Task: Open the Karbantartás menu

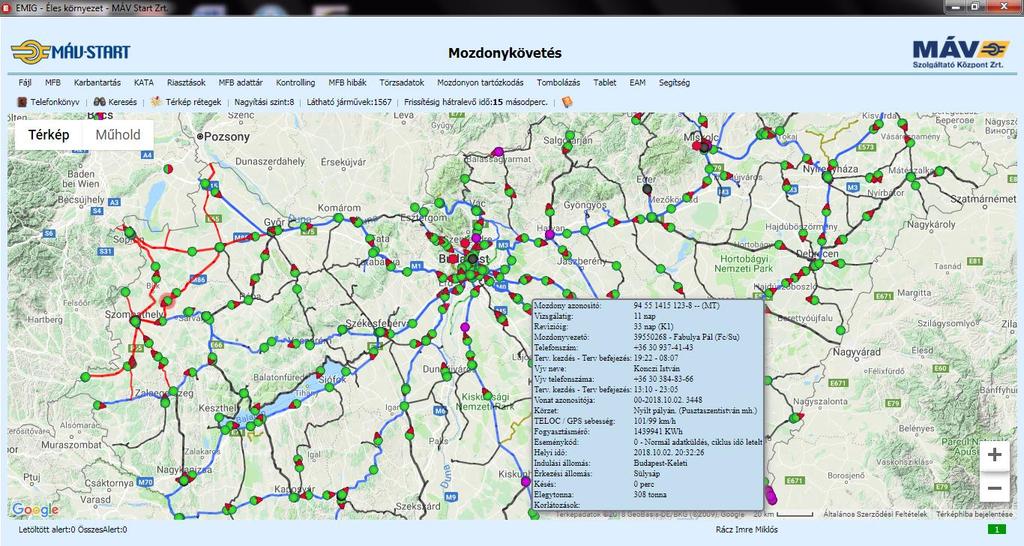Action: coord(97,83)
